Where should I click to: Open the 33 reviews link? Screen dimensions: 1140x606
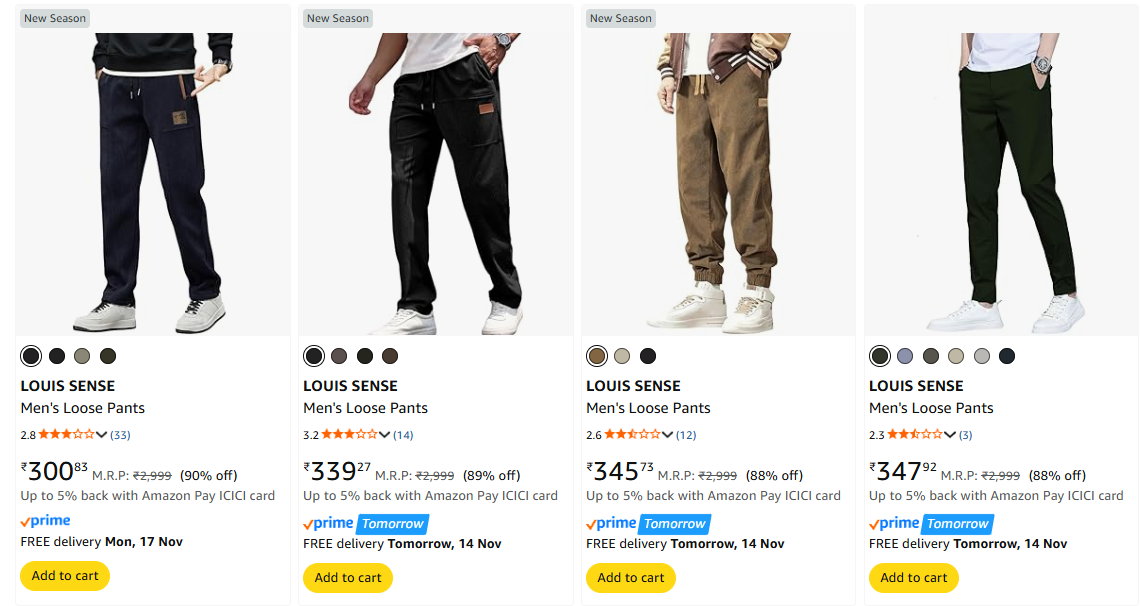click(120, 435)
